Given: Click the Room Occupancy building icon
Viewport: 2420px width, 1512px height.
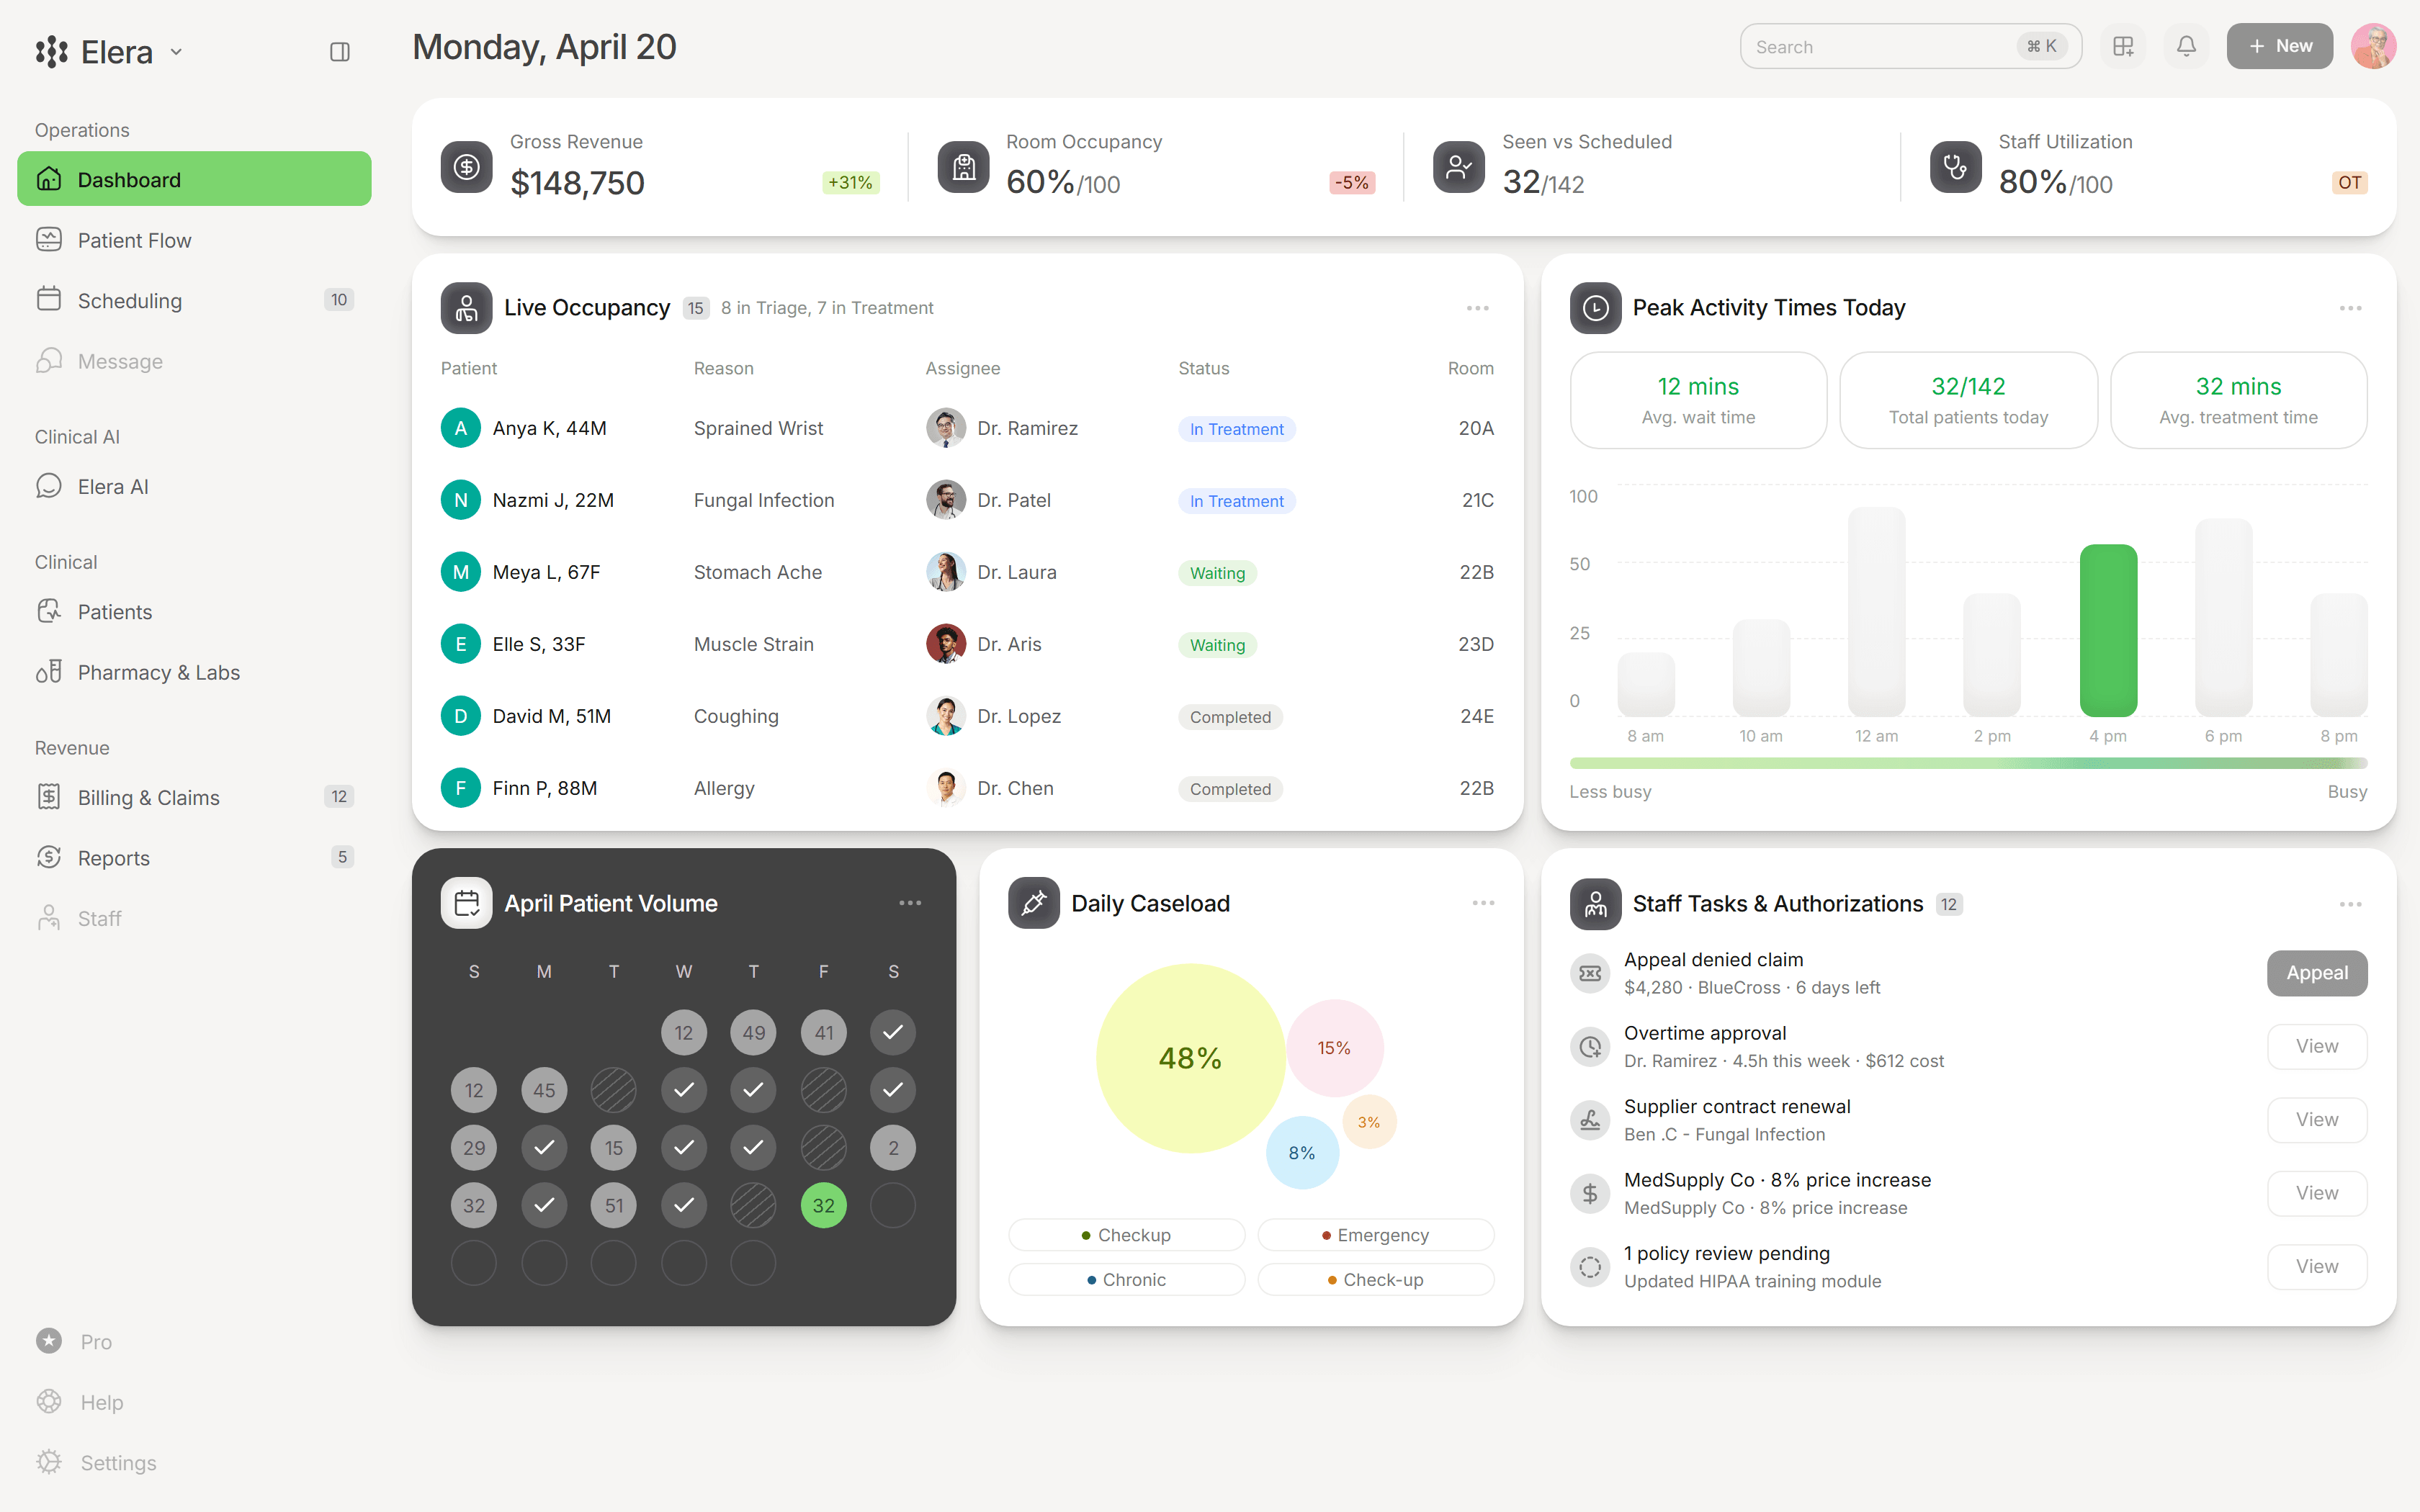Looking at the screenshot, I should pos(963,166).
